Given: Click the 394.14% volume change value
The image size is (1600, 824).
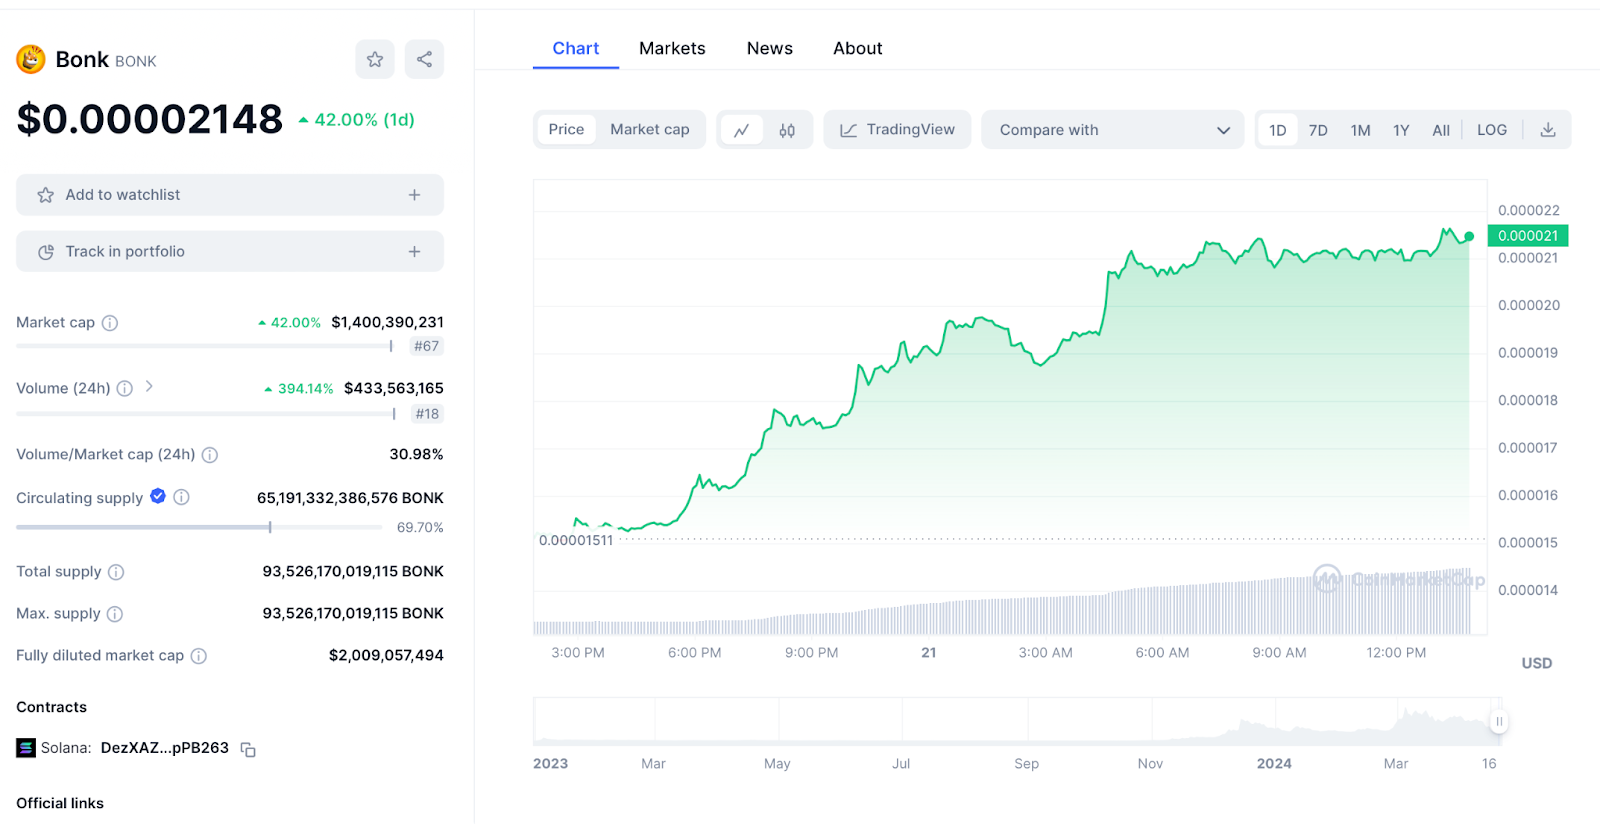Looking at the screenshot, I should [299, 389].
